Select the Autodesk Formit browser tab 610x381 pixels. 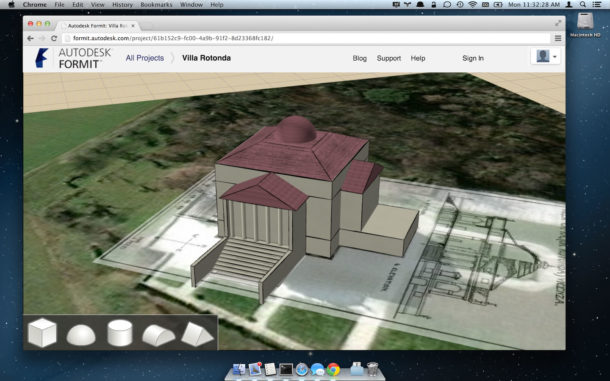(x=97, y=26)
